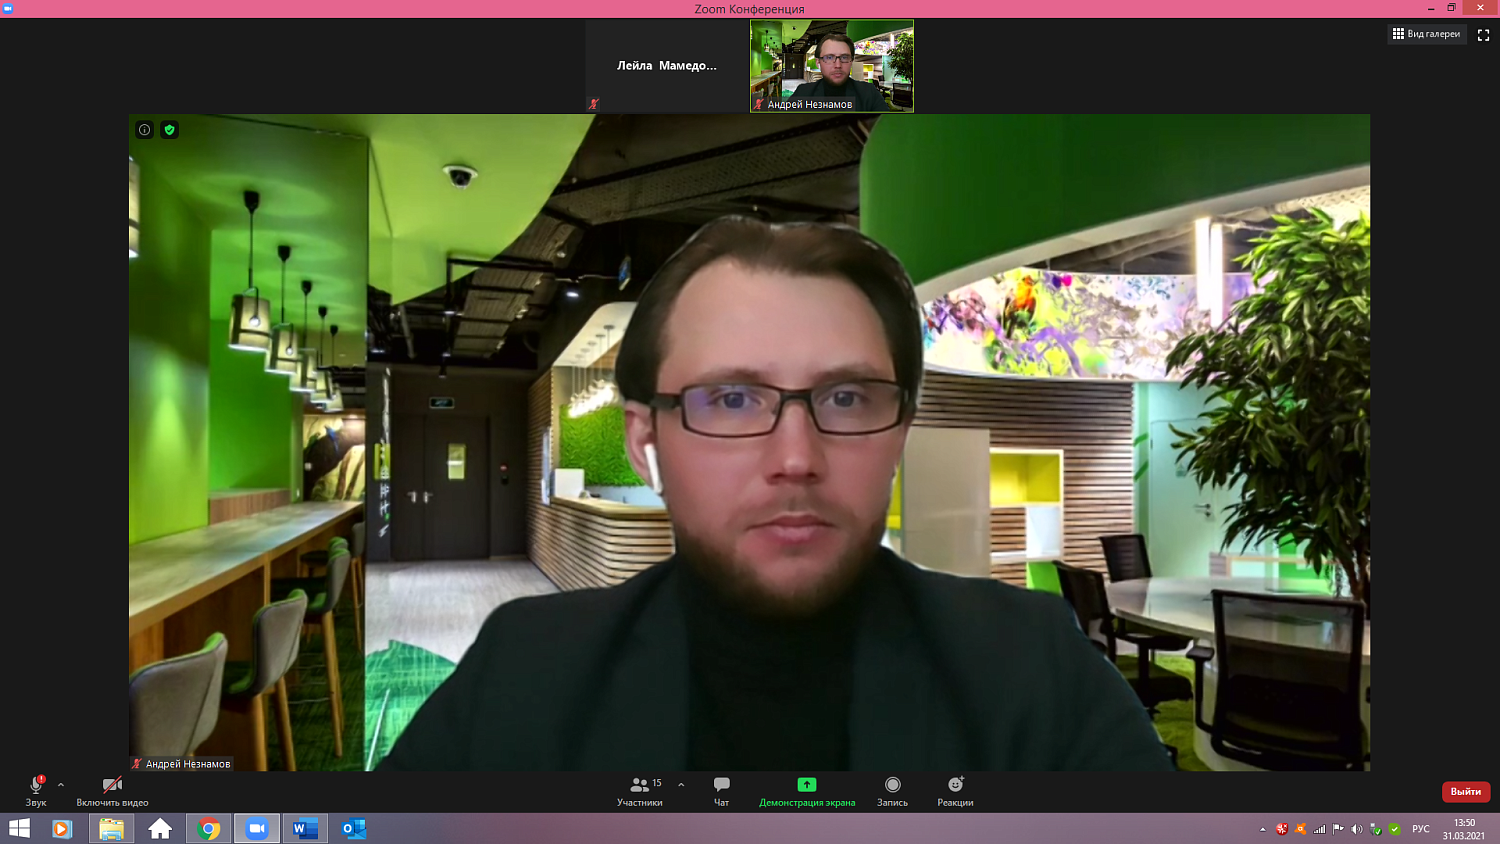Expand participants options arrow next to Участники

[681, 785]
